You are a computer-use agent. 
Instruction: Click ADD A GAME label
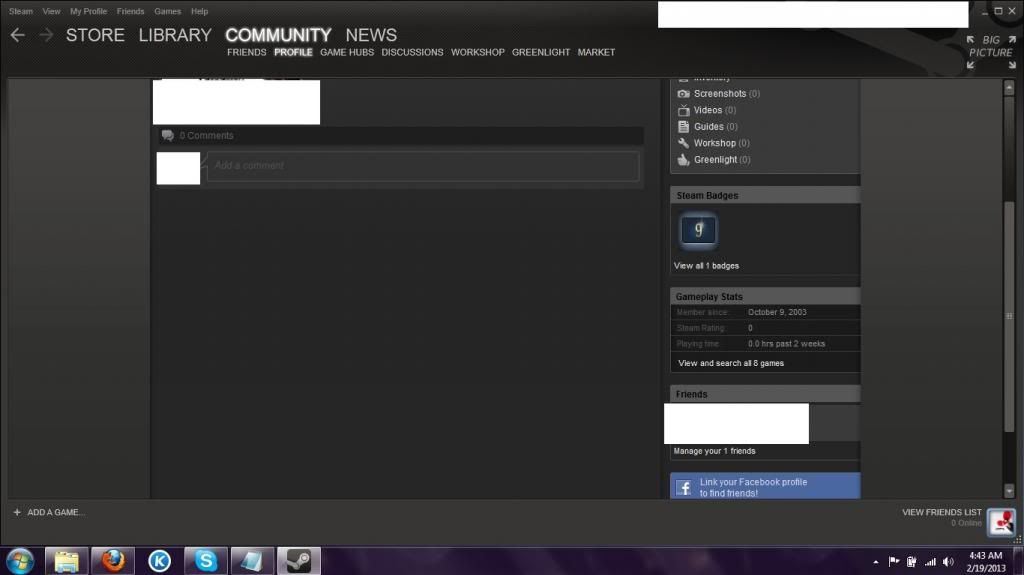pyautogui.click(x=56, y=512)
